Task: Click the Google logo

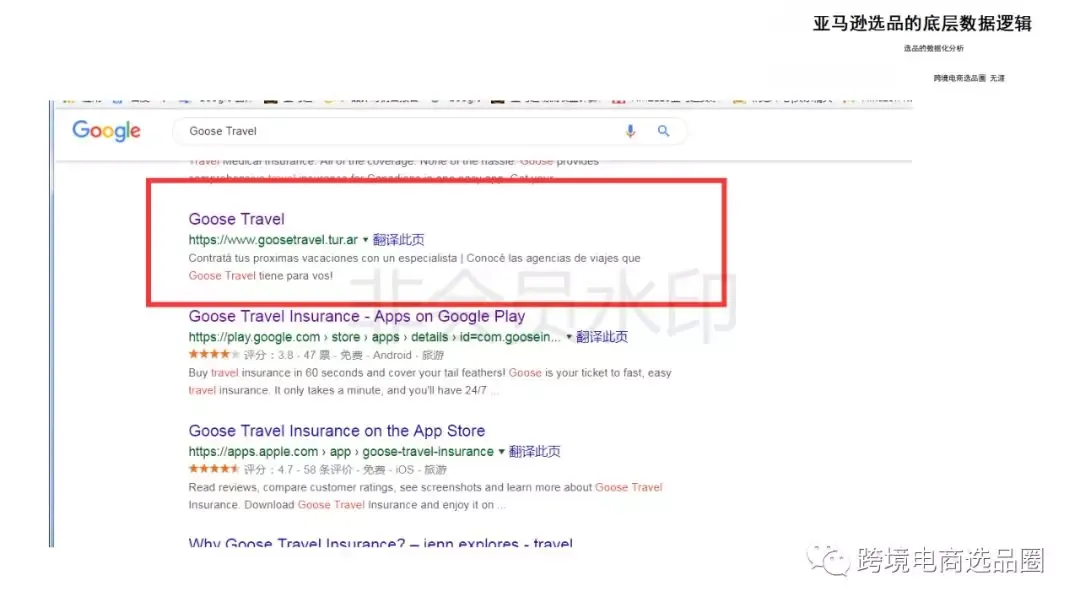Action: pos(106,131)
